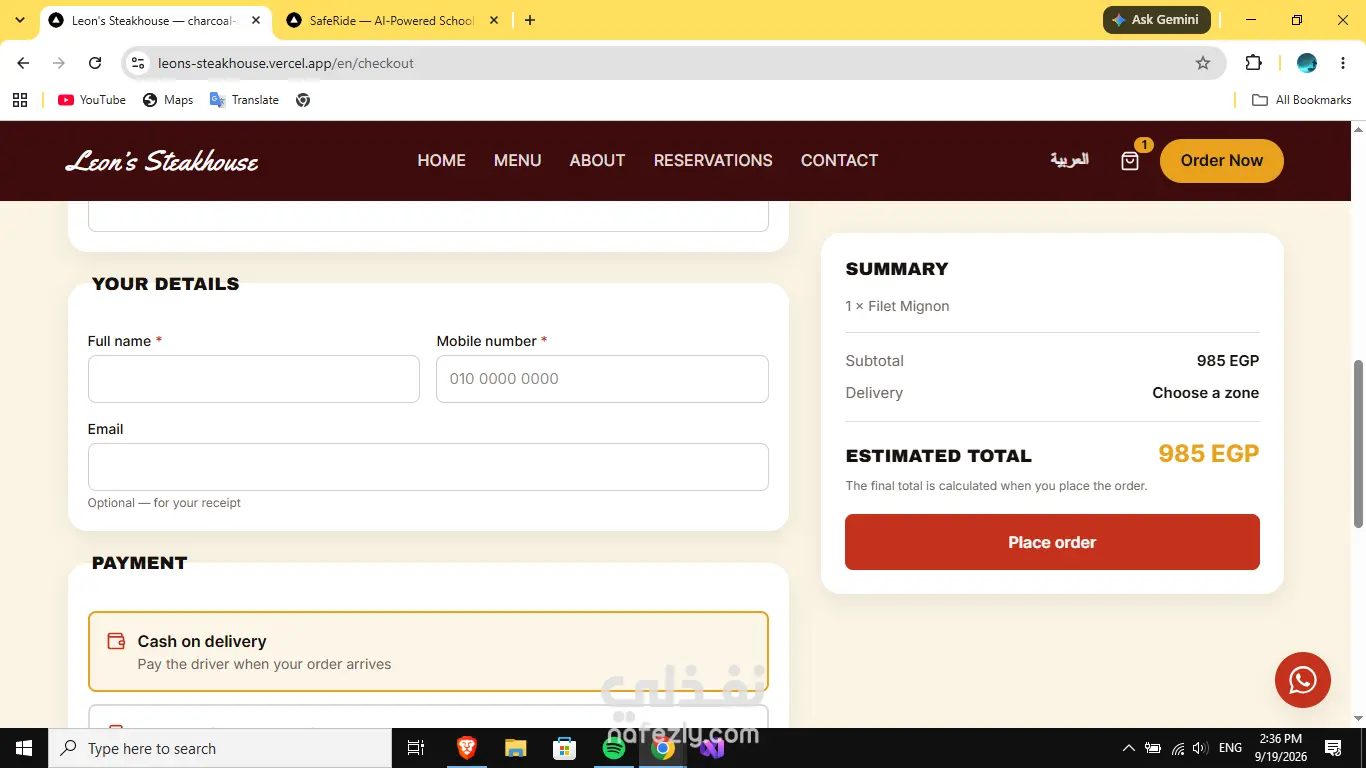Viewport: 1366px width, 768px height.
Task: View site information icon in address bar
Action: pyautogui.click(x=138, y=63)
